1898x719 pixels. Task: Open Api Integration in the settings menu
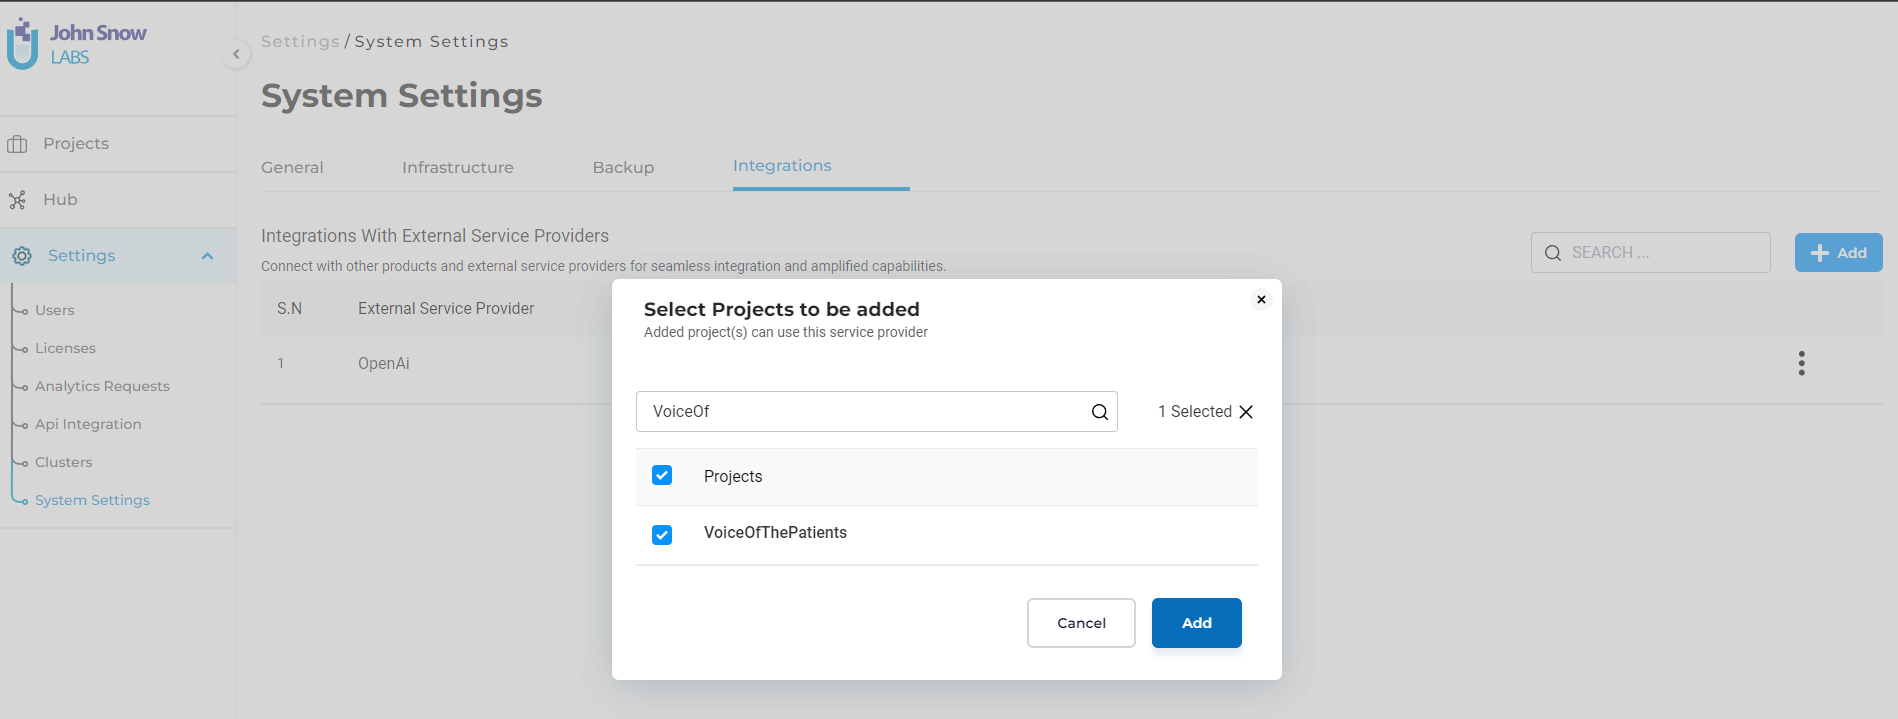coord(88,424)
